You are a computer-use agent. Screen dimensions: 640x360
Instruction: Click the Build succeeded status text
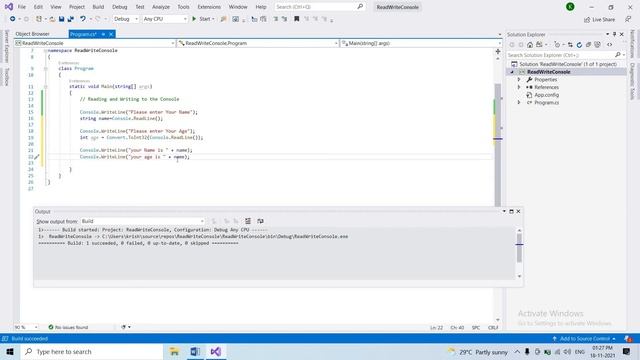click(29, 339)
